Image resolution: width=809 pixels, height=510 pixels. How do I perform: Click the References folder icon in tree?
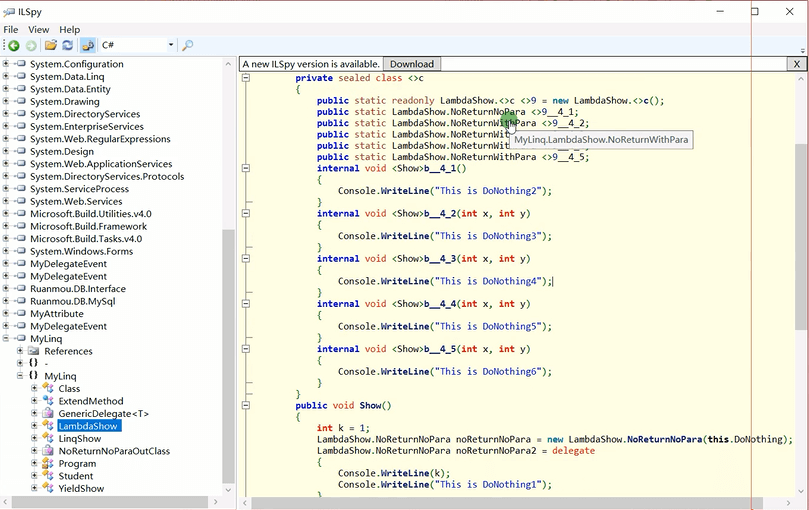coord(33,351)
